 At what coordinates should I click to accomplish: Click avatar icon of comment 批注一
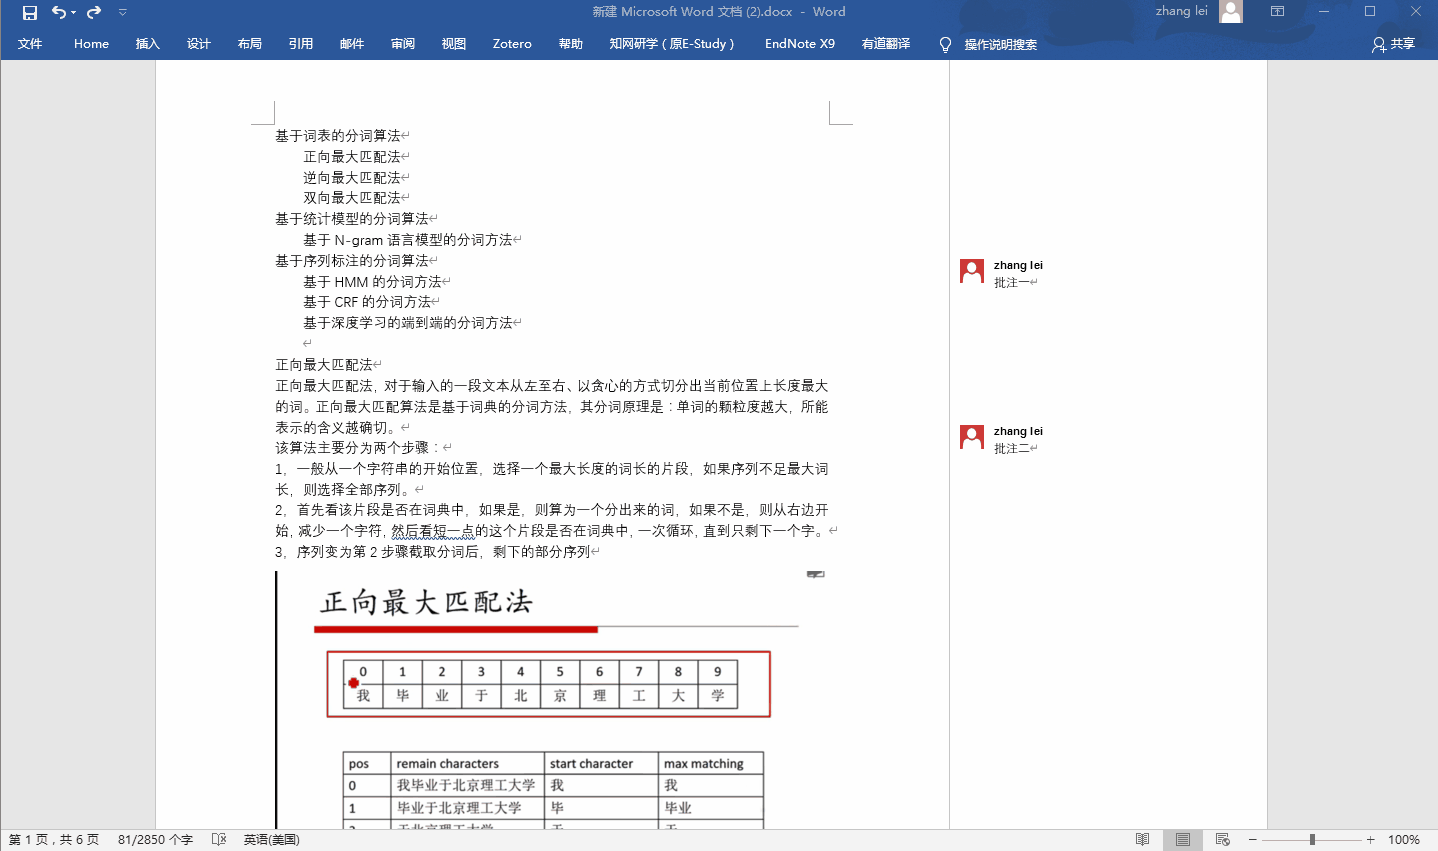point(972,271)
